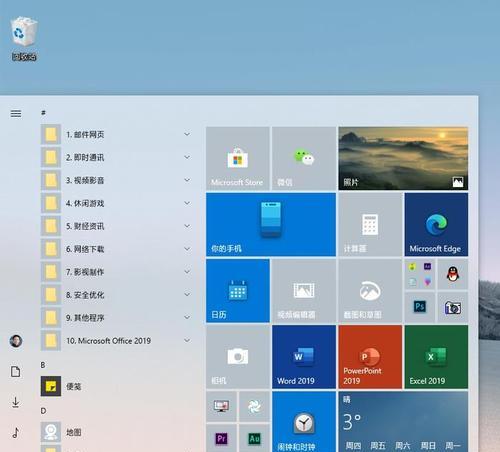Expand the 4. 休闲游戏 folder chevron
Viewport: 500px width, 452px height.
(x=187, y=203)
